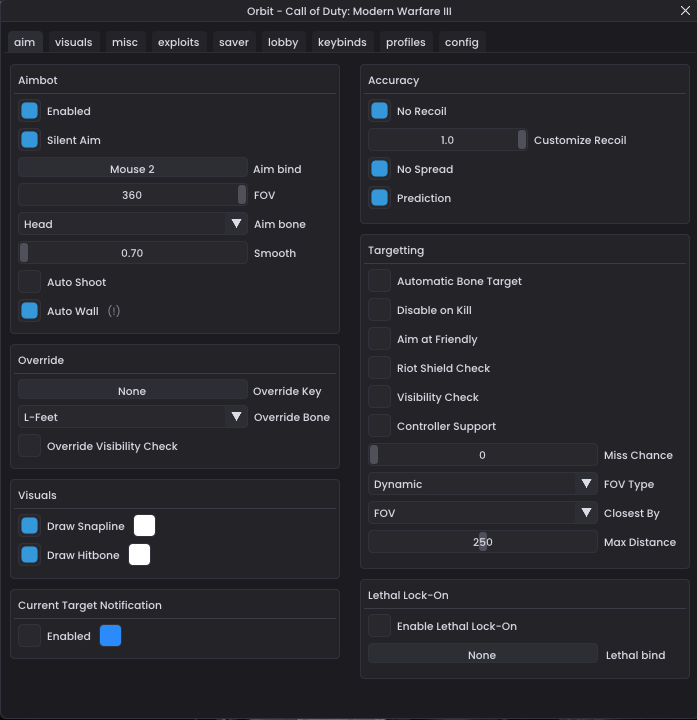Close the Orbit window with the X
This screenshot has height=720, width=697.
(x=685, y=11)
